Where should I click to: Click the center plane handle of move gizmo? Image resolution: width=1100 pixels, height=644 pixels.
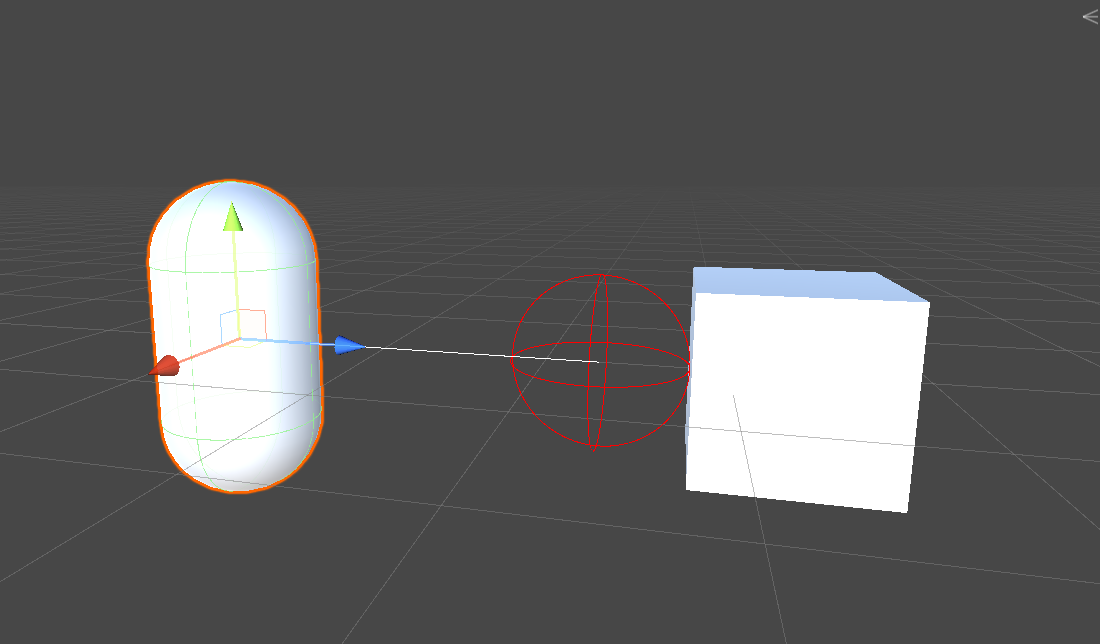click(x=243, y=327)
